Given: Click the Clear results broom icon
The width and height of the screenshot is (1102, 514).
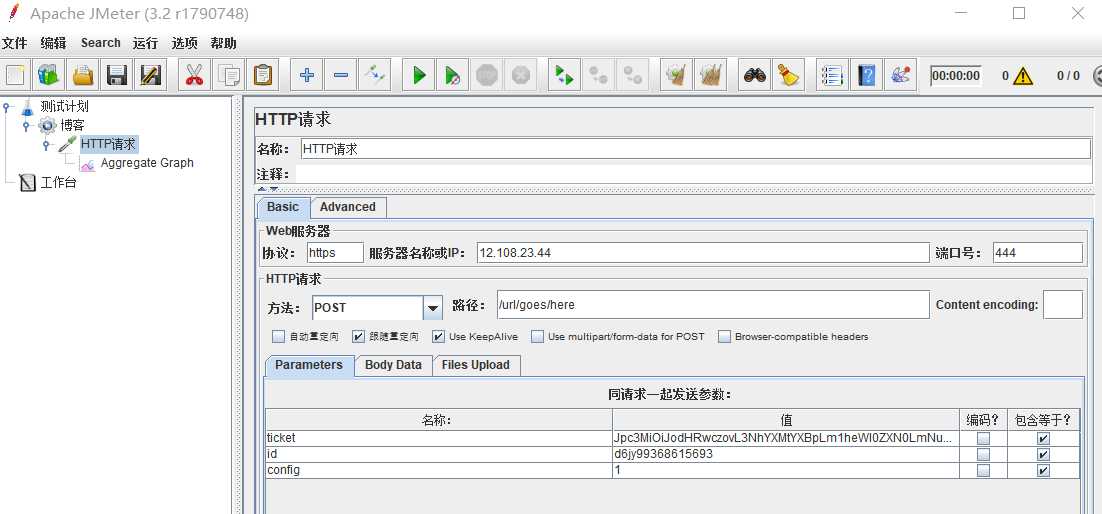Looking at the screenshot, I should (676, 75).
